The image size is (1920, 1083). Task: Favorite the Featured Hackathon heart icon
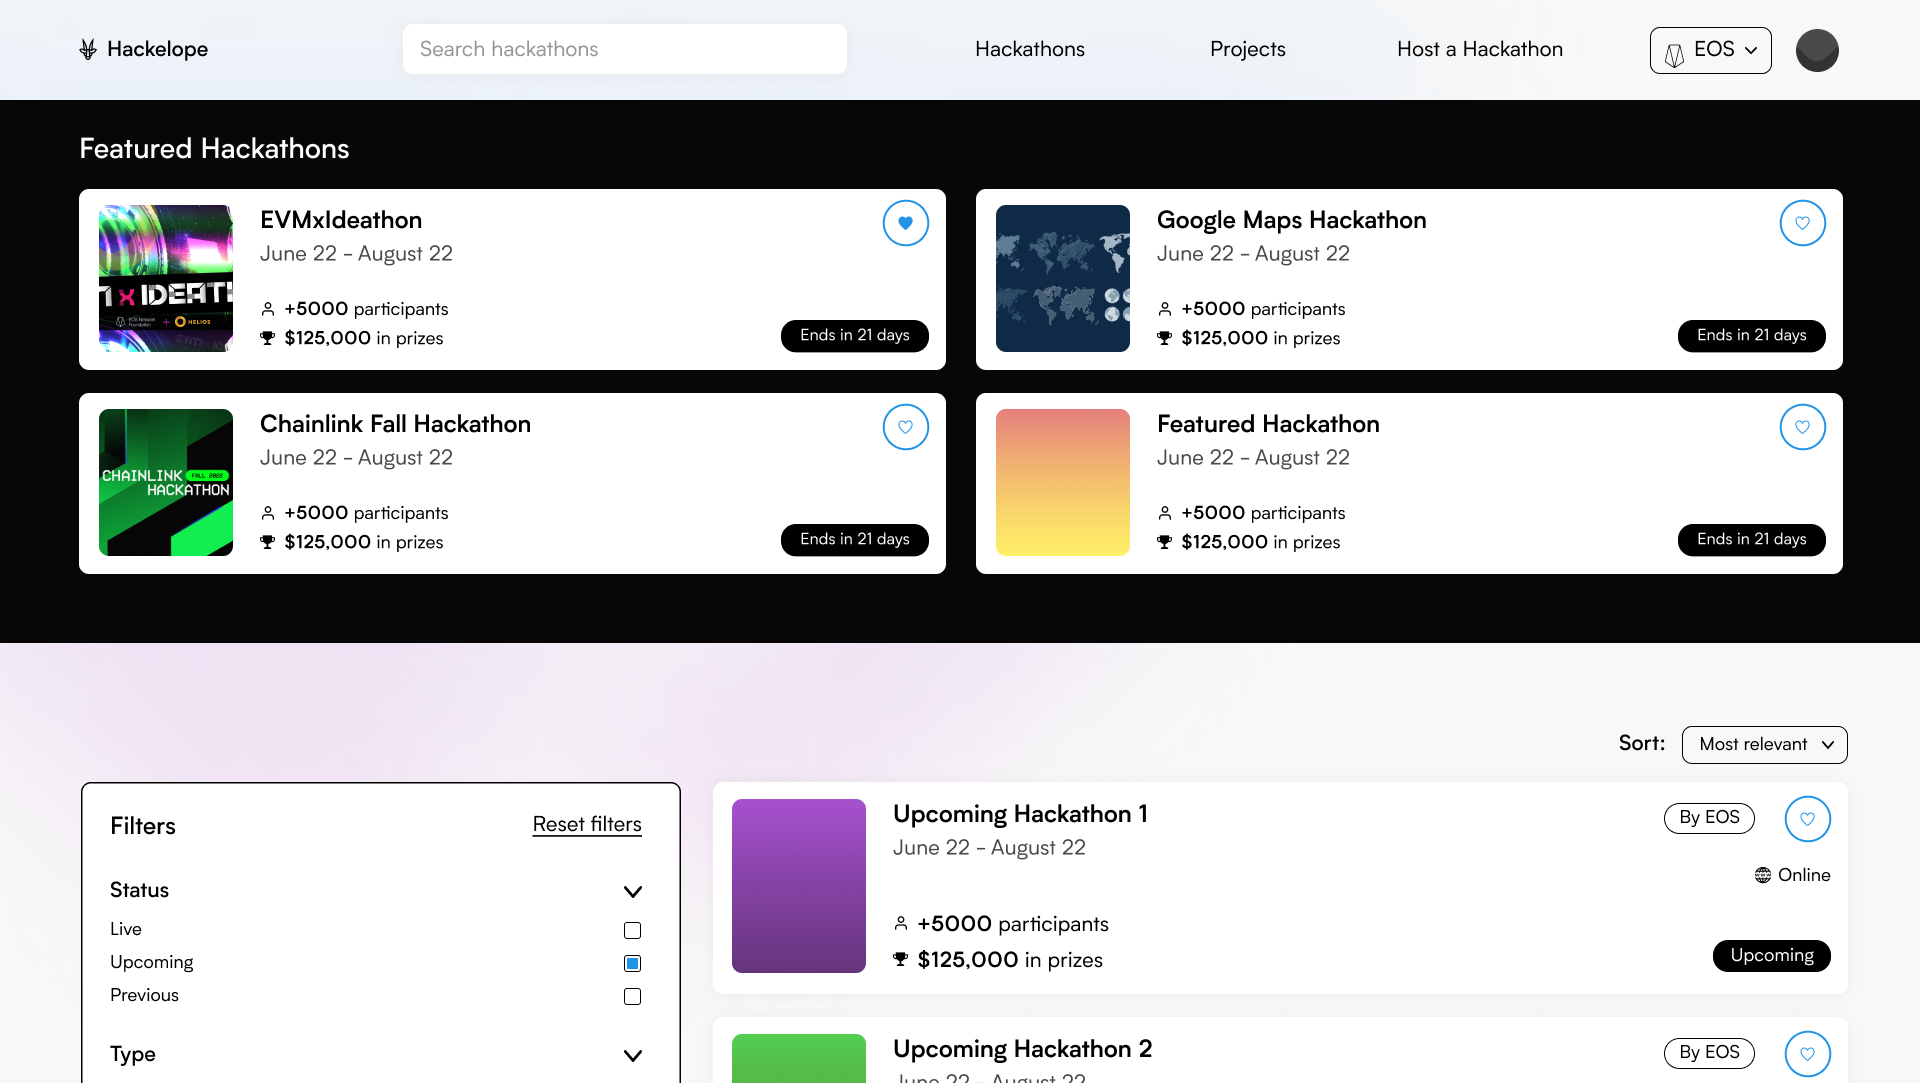(x=1802, y=427)
